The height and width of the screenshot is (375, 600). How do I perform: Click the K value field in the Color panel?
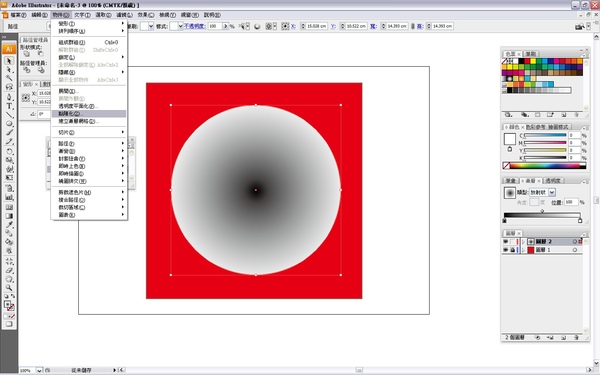point(574,157)
